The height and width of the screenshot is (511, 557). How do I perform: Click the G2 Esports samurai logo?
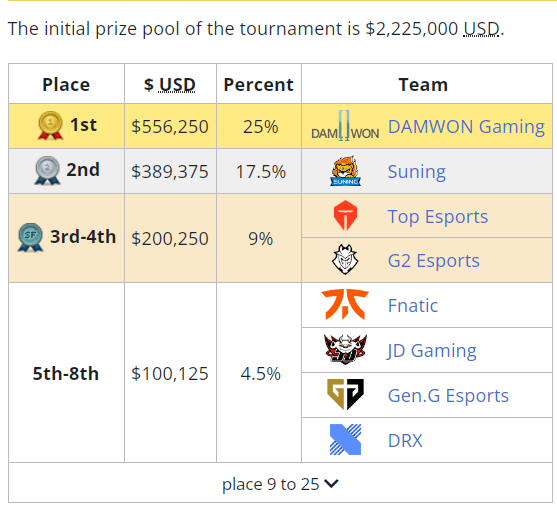pyautogui.click(x=345, y=260)
